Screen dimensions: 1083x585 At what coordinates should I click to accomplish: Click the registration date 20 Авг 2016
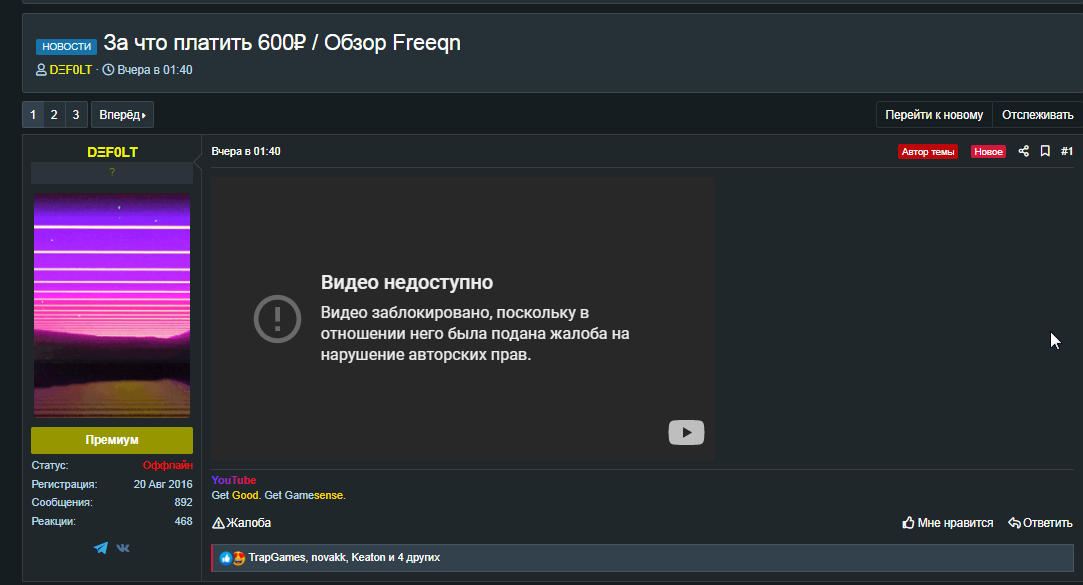click(x=163, y=484)
